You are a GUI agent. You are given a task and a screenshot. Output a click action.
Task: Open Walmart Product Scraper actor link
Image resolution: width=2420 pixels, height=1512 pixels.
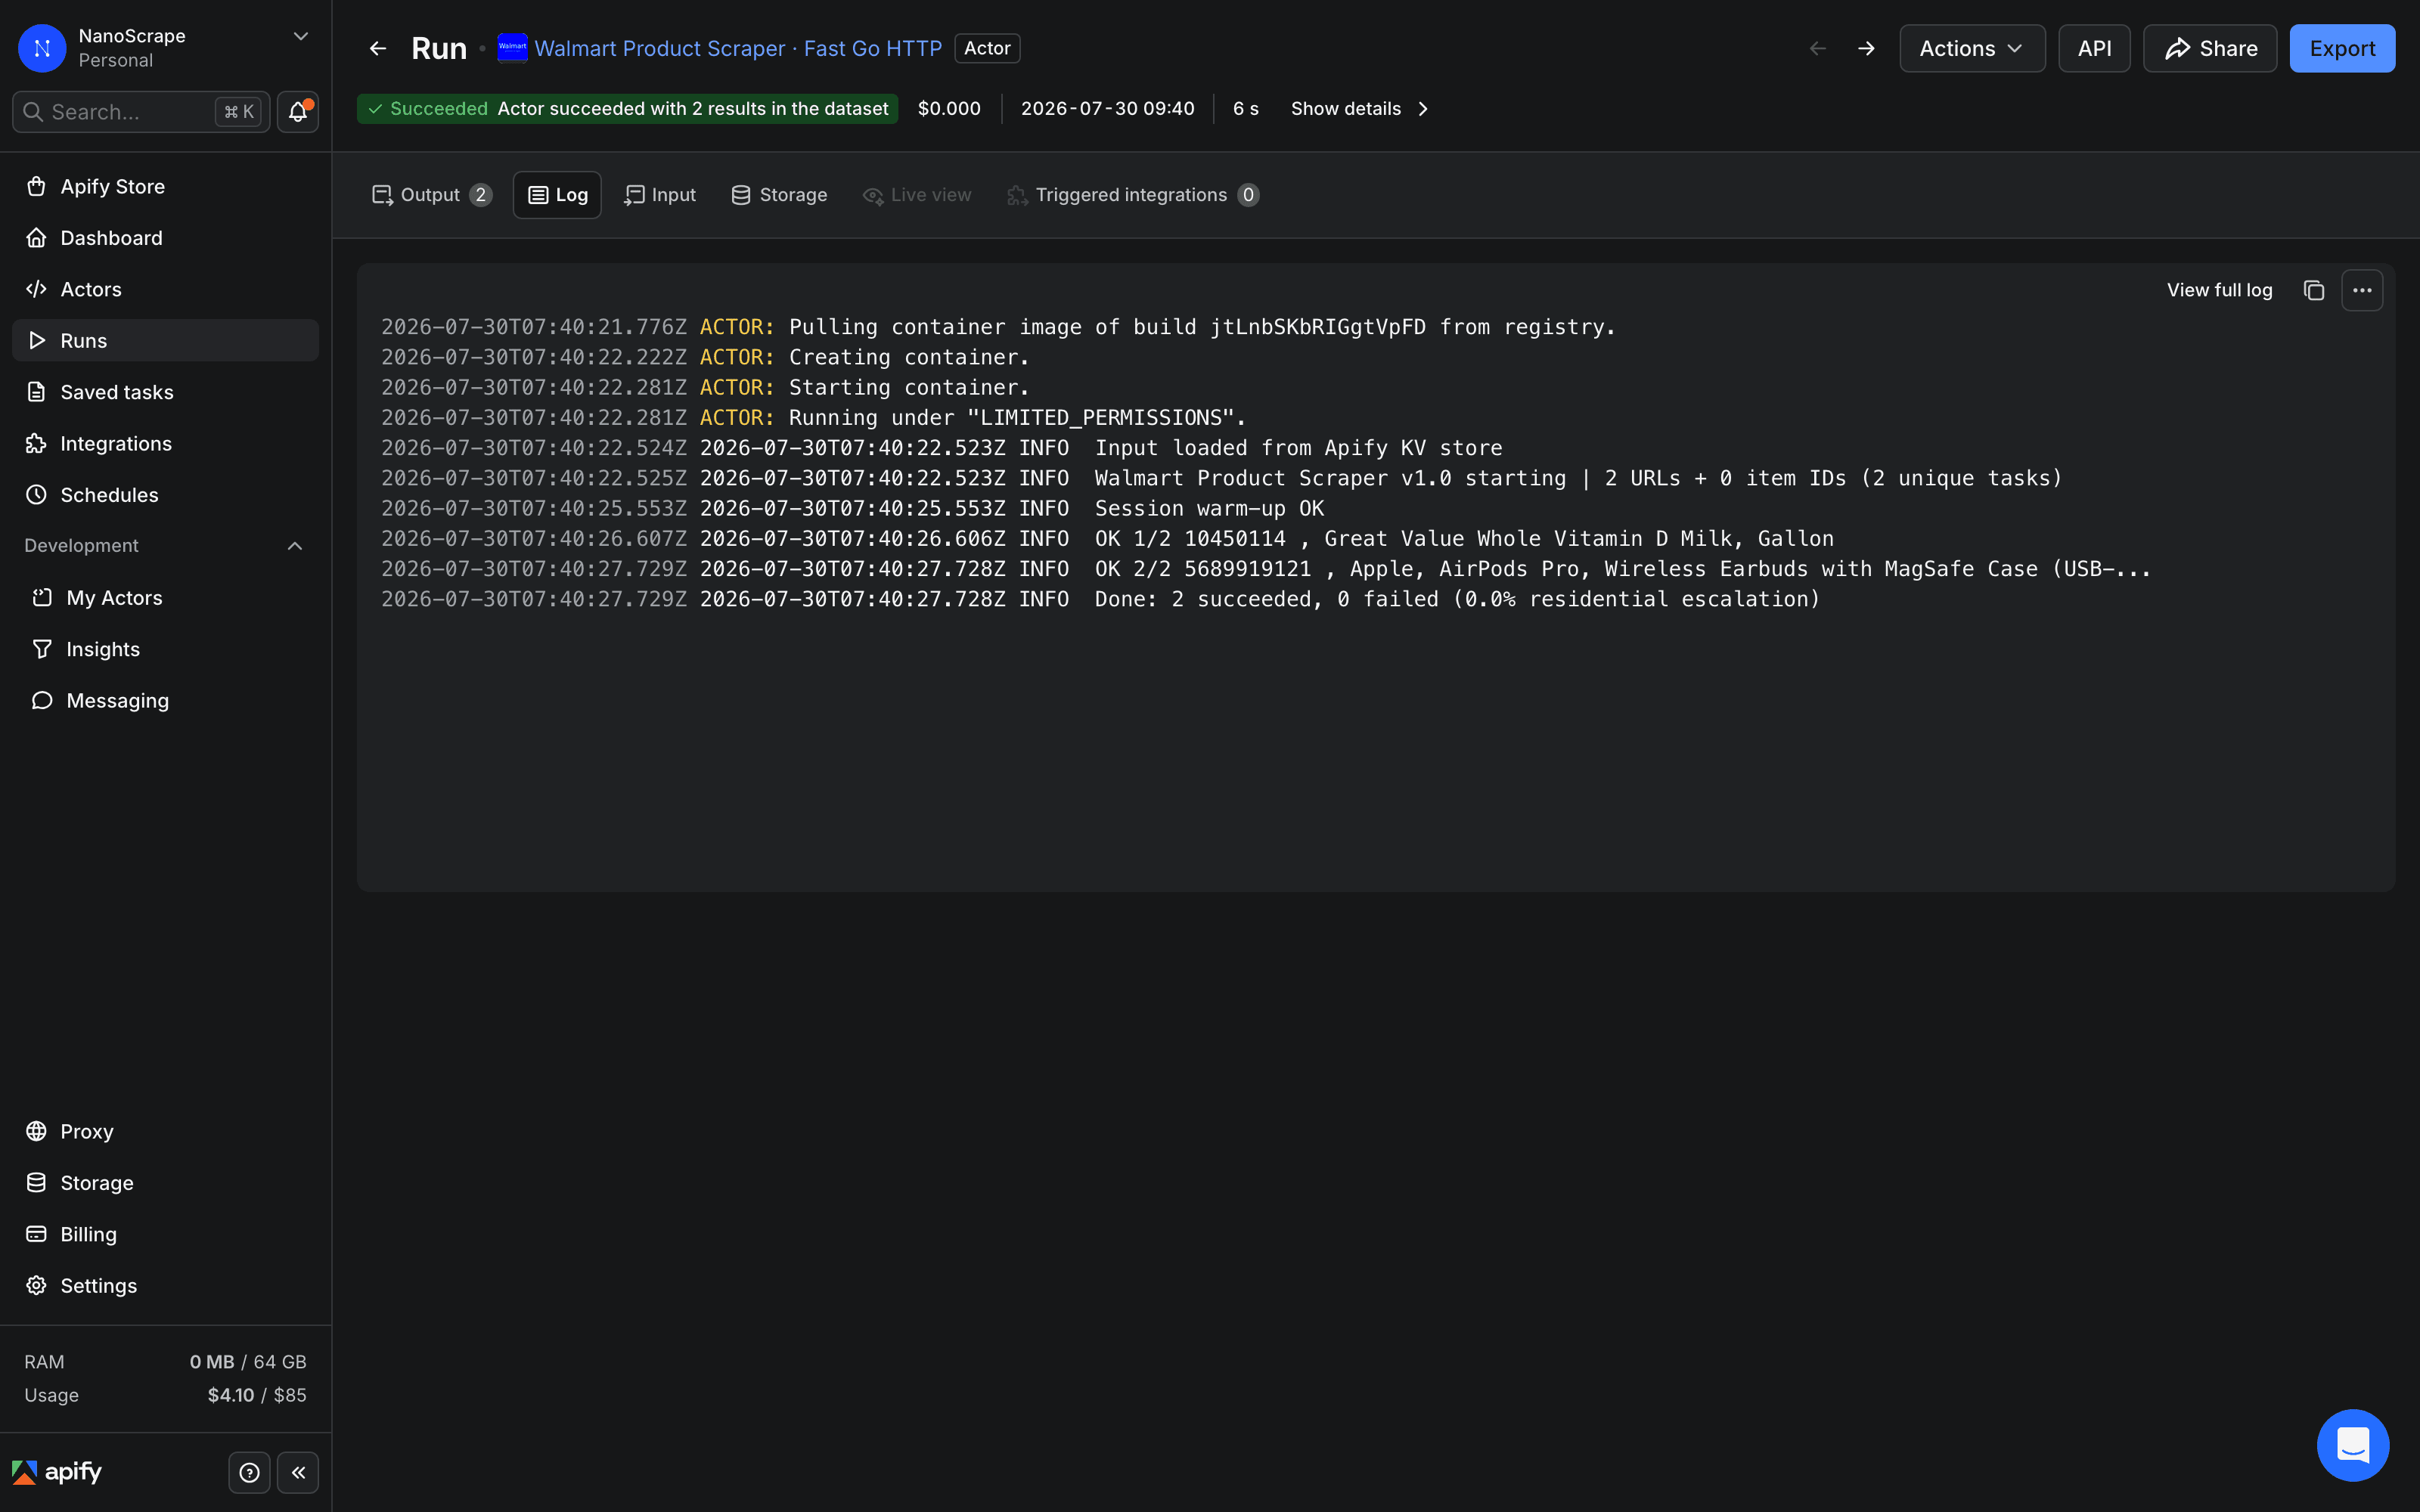click(x=738, y=48)
